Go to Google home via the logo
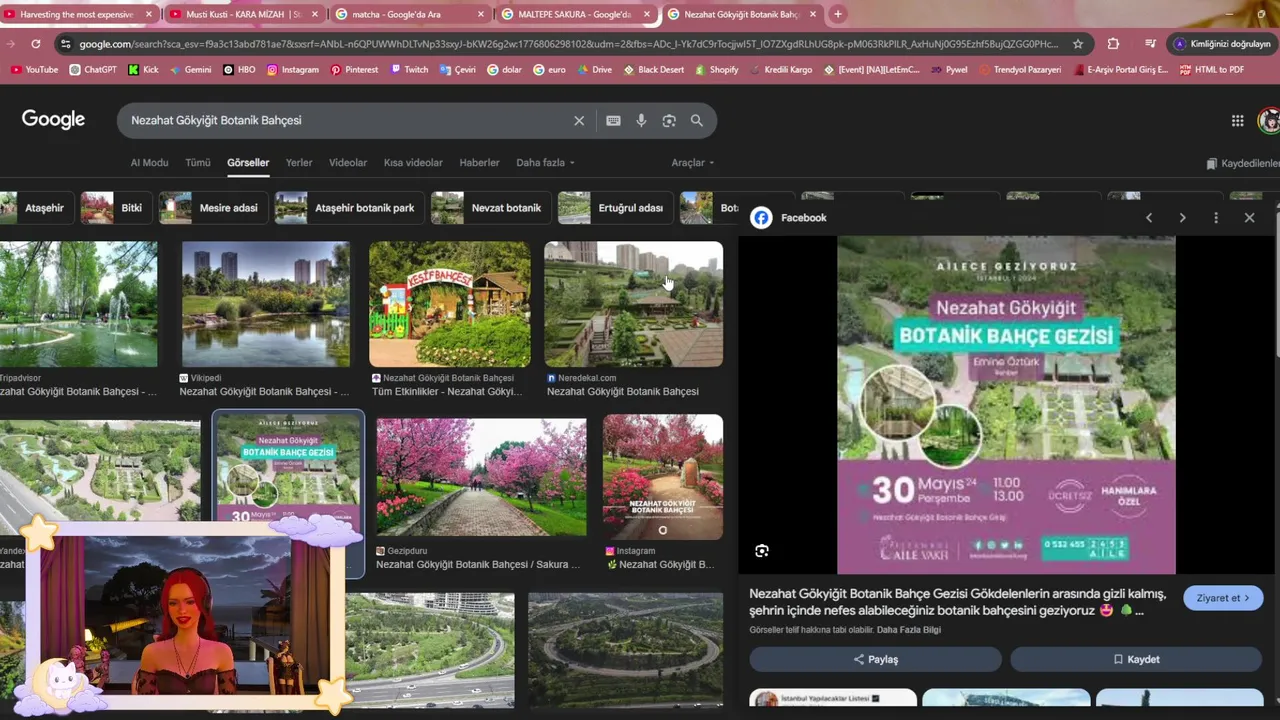The width and height of the screenshot is (1280, 720). (x=53, y=120)
